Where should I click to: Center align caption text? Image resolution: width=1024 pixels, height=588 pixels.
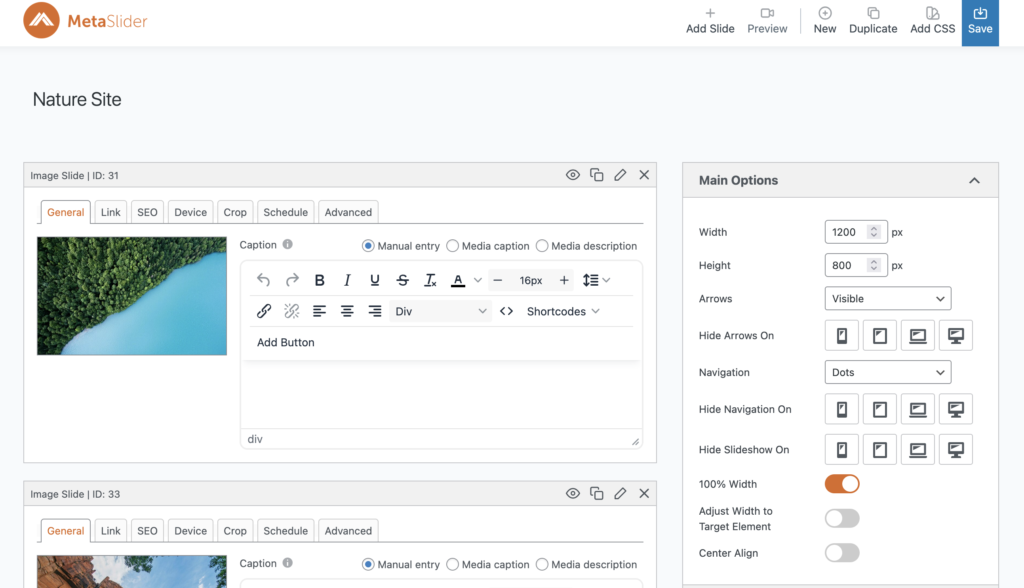347,311
